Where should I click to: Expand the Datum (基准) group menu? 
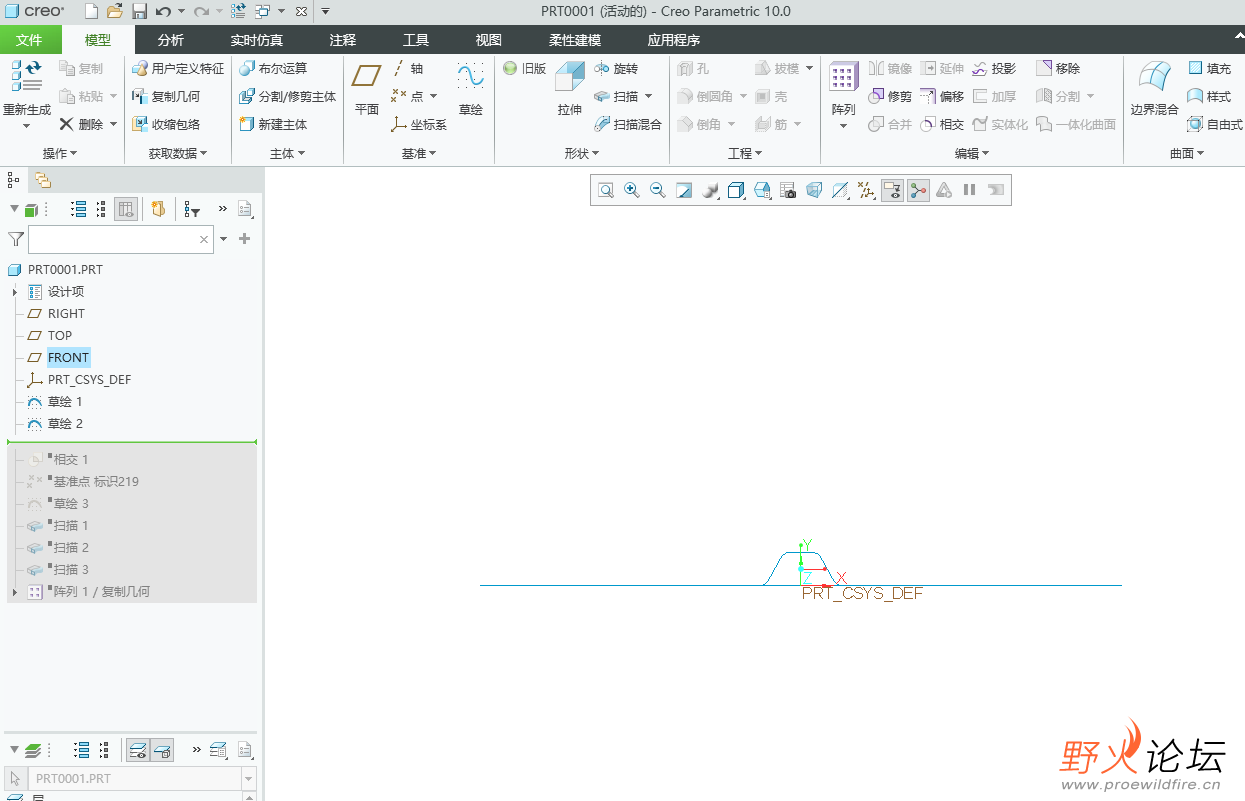pos(419,153)
